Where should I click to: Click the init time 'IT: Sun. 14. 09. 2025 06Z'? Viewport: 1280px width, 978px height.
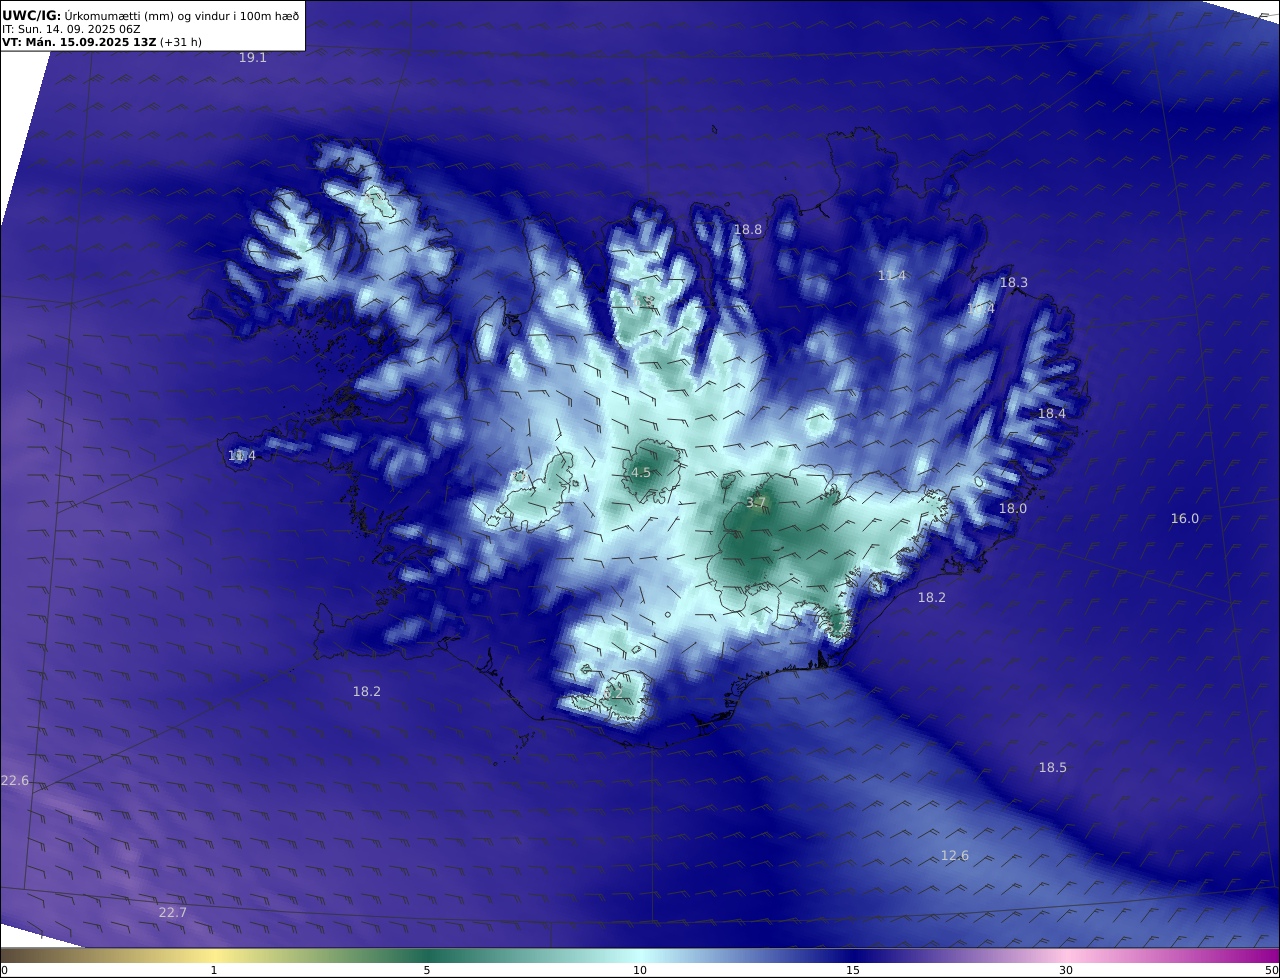tap(71, 30)
